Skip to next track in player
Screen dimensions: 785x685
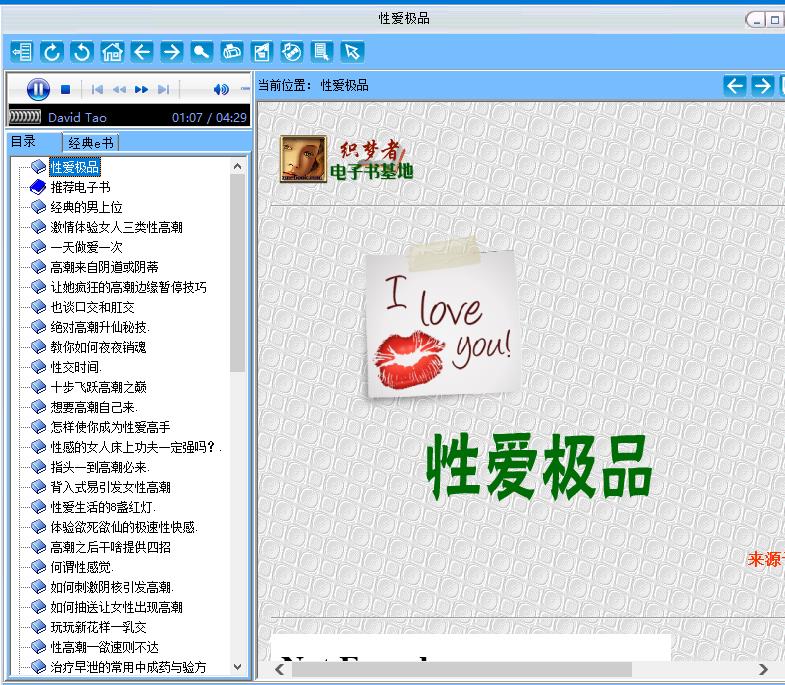pyautogui.click(x=163, y=90)
